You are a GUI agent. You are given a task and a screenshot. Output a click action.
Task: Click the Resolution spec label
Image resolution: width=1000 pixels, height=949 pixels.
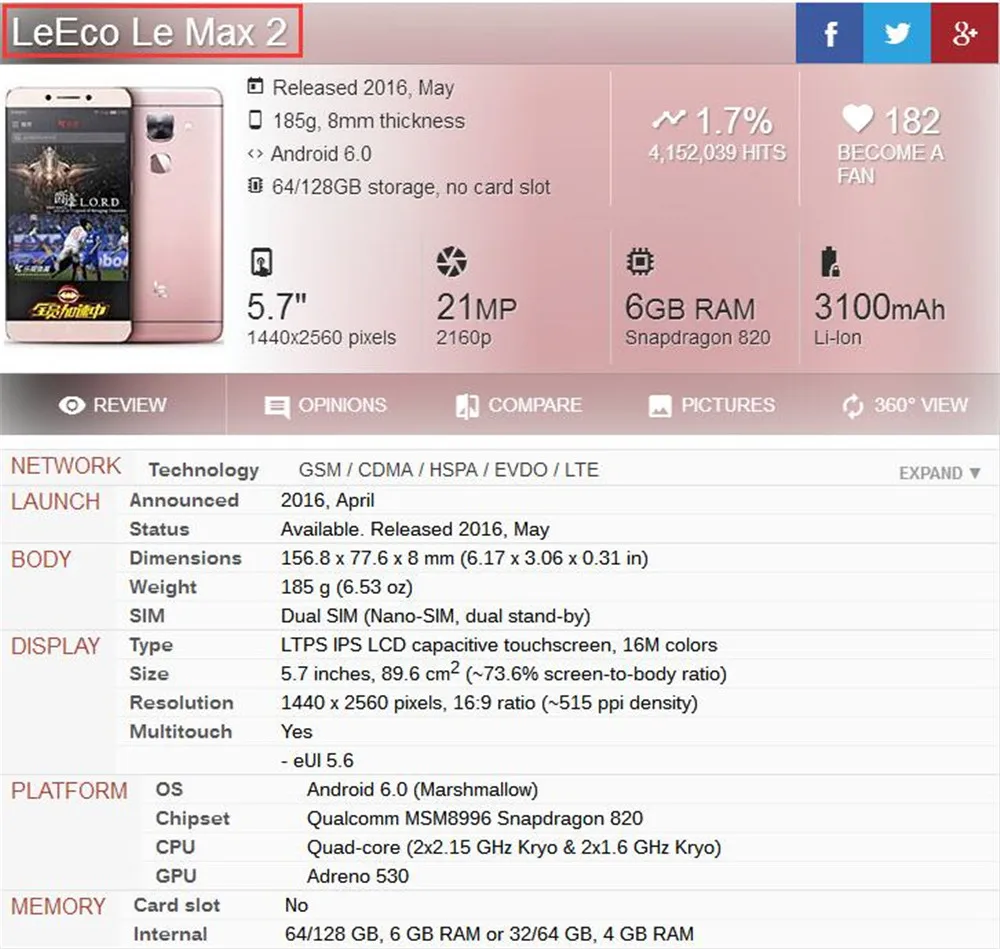182,703
